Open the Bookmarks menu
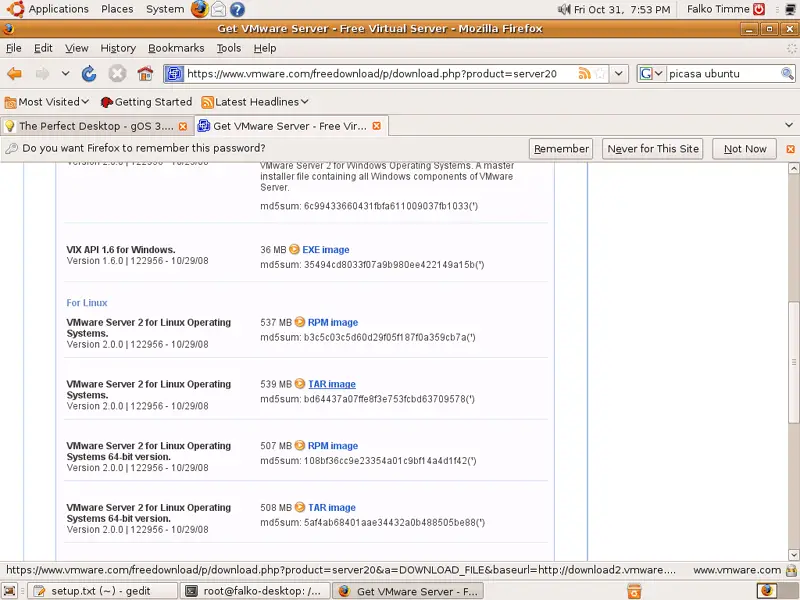This screenshot has width=800, height=600. (x=176, y=48)
